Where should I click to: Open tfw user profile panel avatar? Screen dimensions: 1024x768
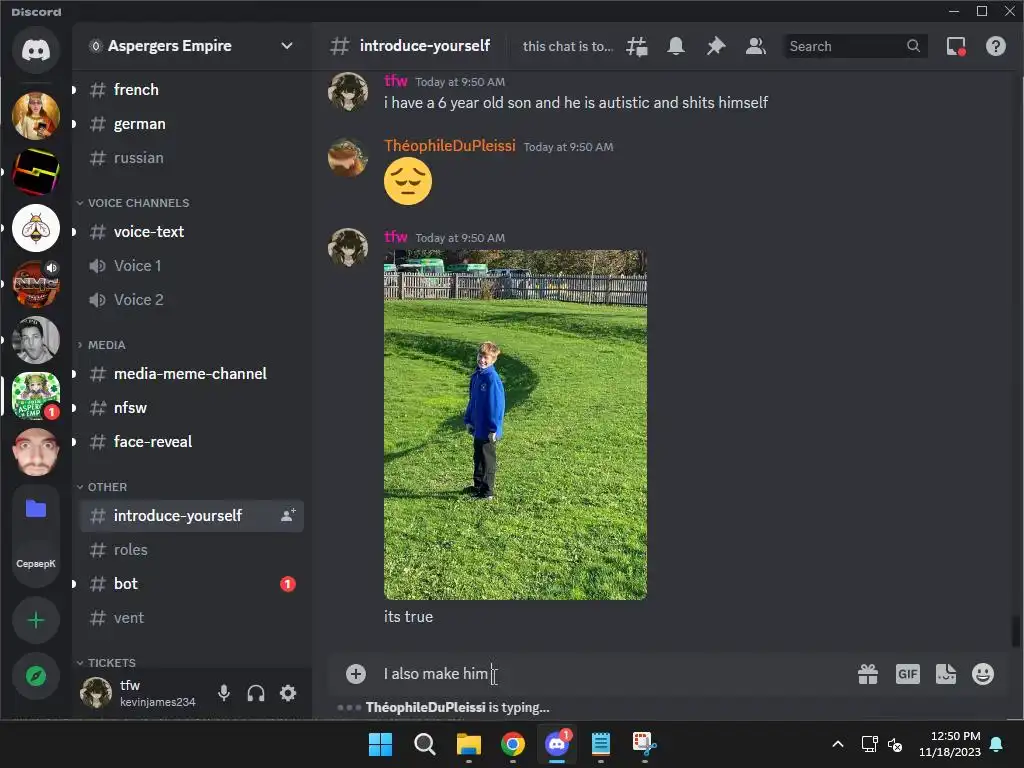pyautogui.click(x=96, y=692)
